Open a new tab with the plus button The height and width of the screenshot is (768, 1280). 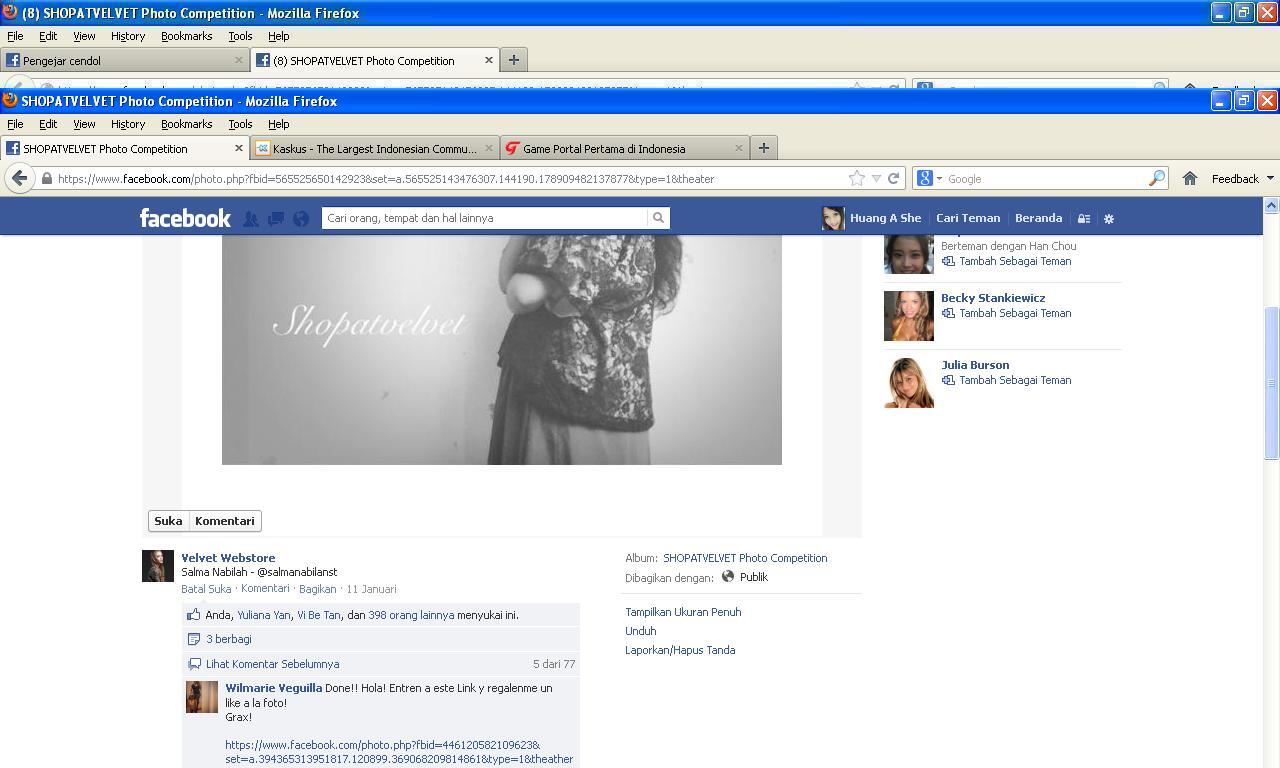pyautogui.click(x=763, y=148)
